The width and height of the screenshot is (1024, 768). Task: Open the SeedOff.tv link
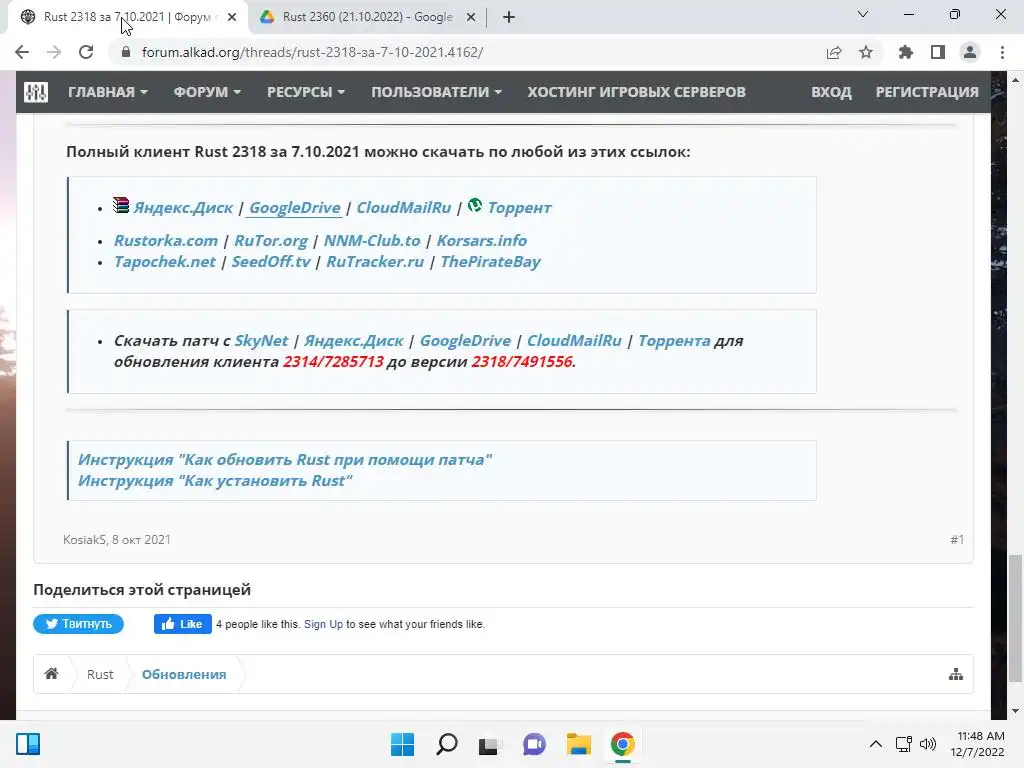click(271, 261)
